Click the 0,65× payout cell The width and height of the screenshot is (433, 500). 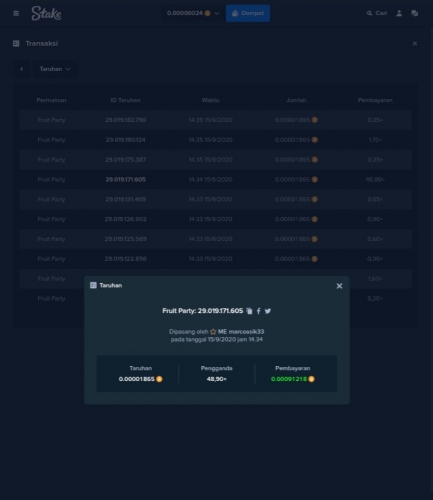375,199
